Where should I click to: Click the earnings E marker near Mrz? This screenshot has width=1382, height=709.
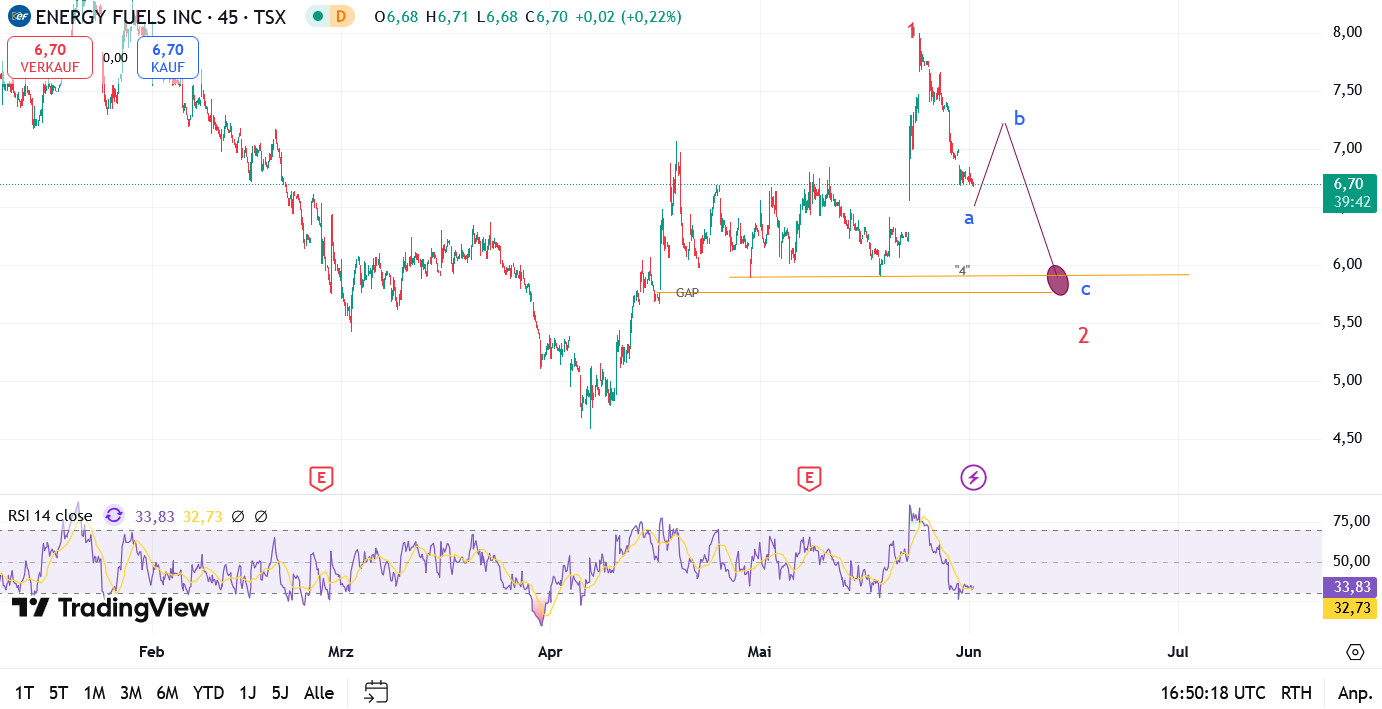pyautogui.click(x=321, y=478)
